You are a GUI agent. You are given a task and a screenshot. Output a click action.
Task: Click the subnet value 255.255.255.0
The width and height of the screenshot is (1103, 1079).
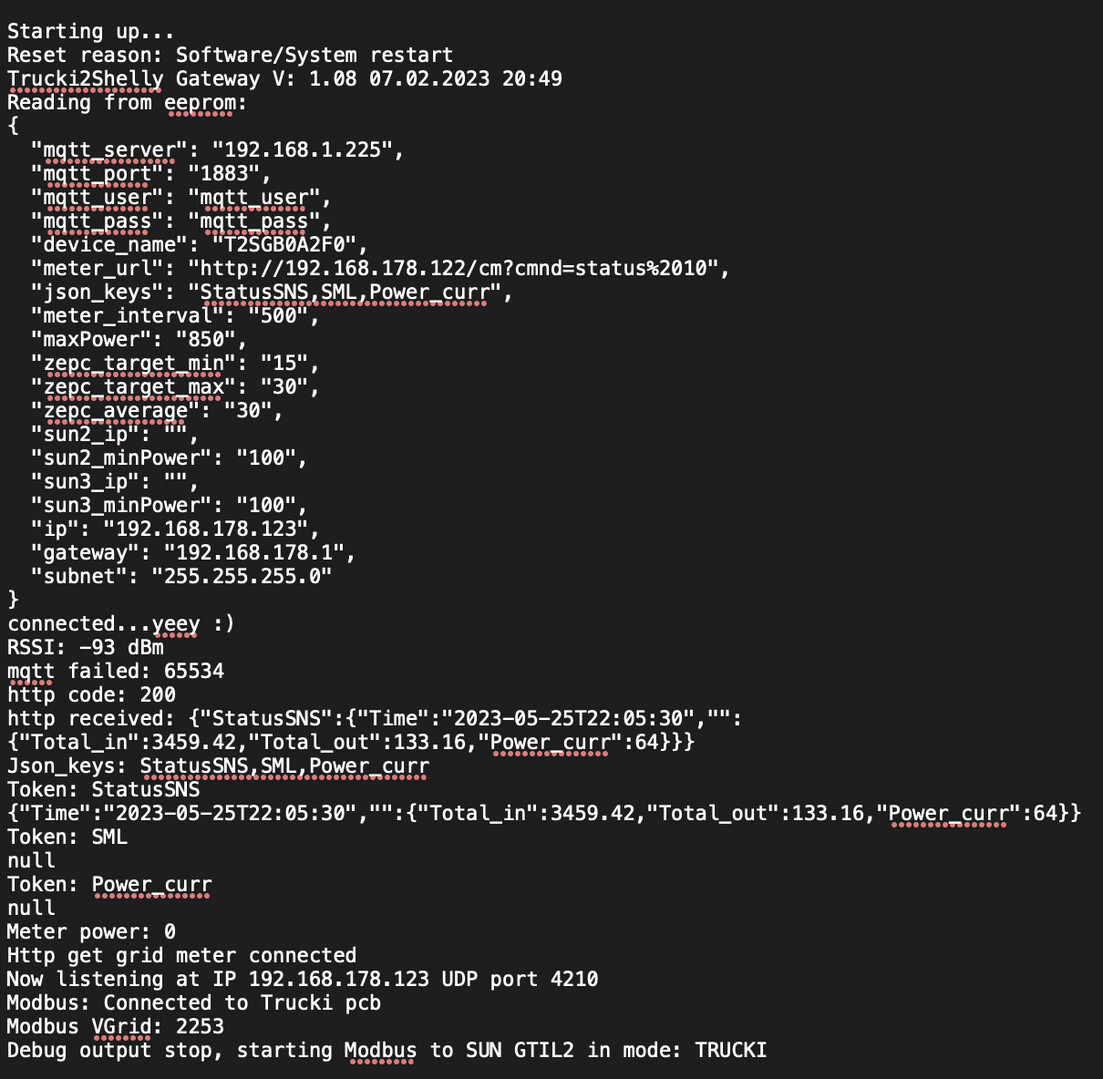pyautogui.click(x=242, y=577)
